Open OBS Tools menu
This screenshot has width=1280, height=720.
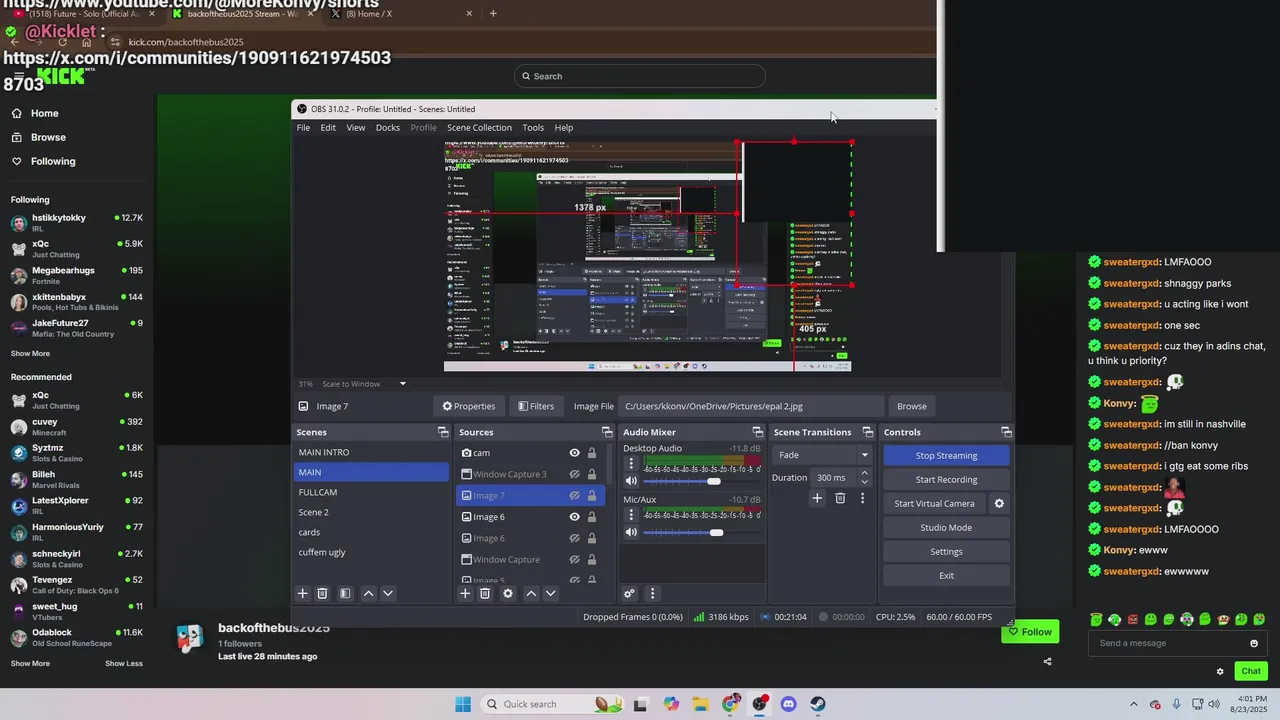tap(533, 127)
